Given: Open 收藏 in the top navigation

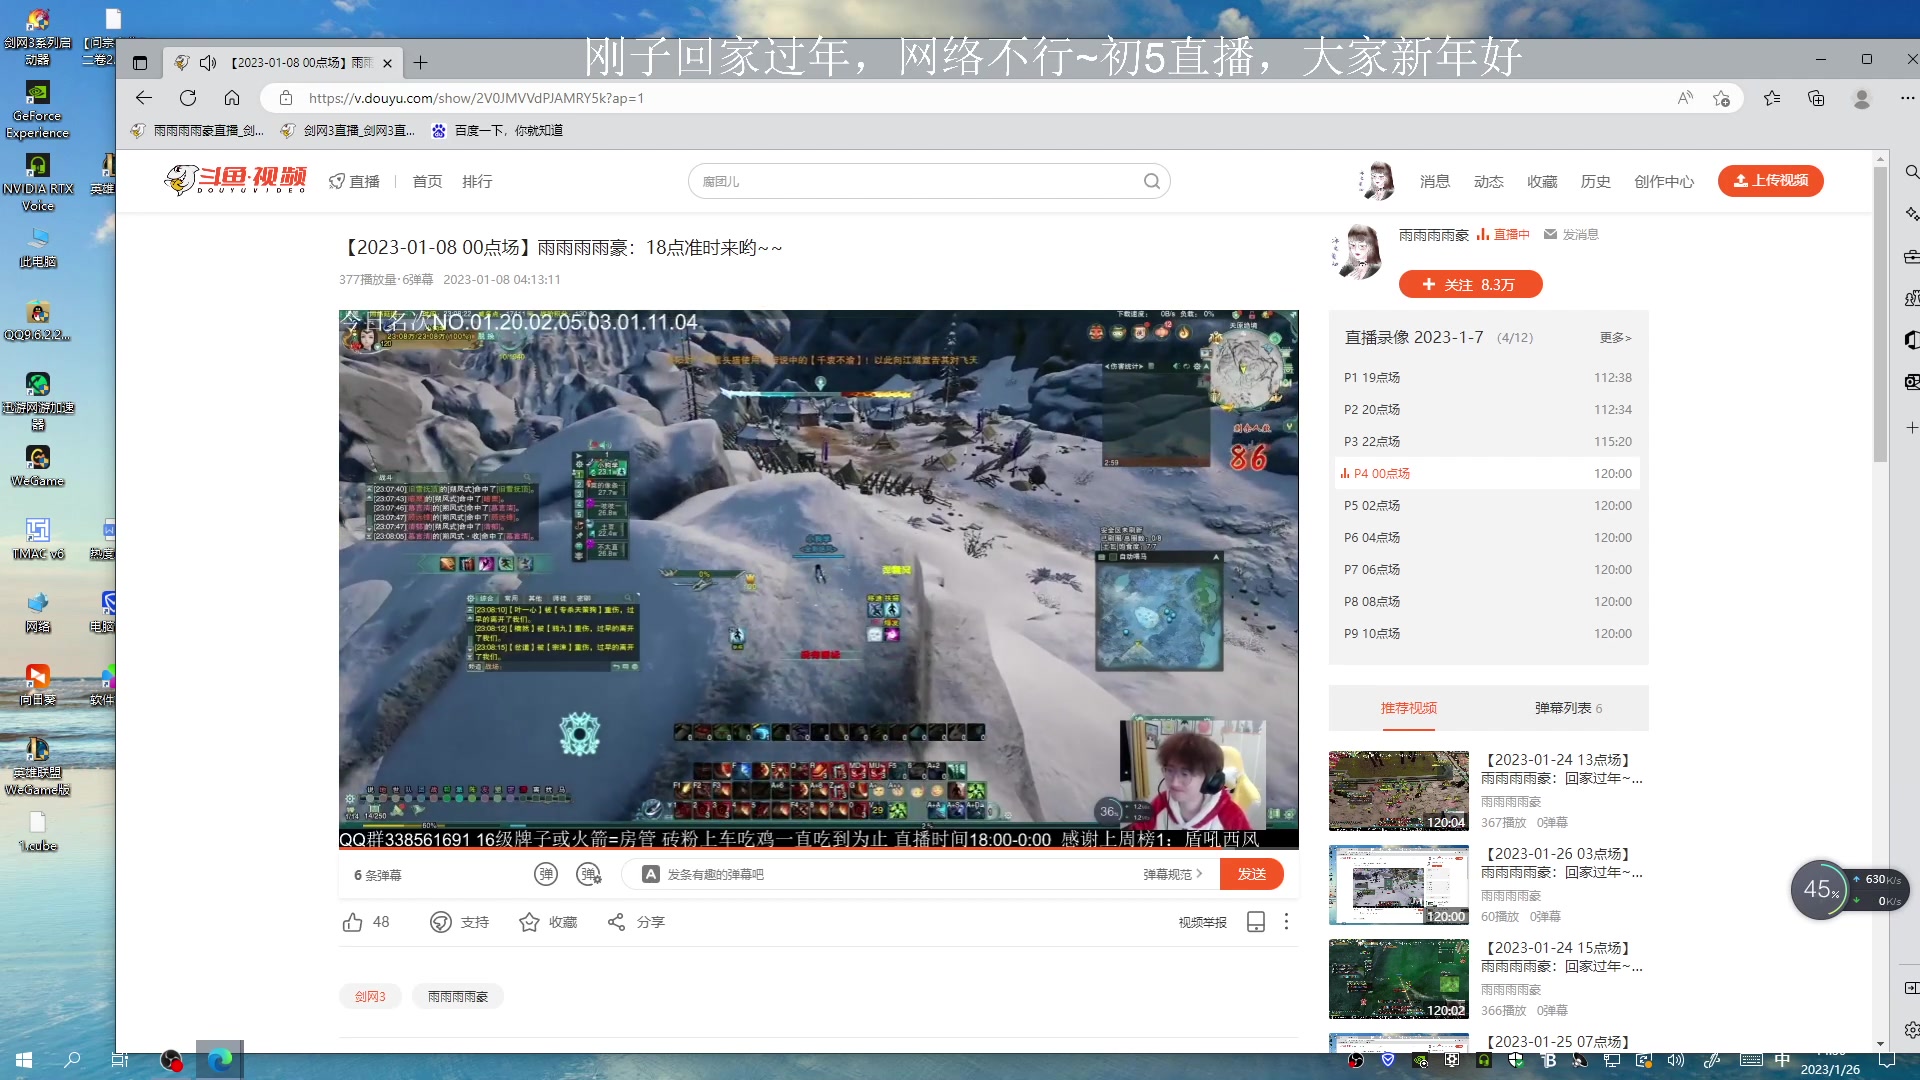Looking at the screenshot, I should pos(1542,181).
